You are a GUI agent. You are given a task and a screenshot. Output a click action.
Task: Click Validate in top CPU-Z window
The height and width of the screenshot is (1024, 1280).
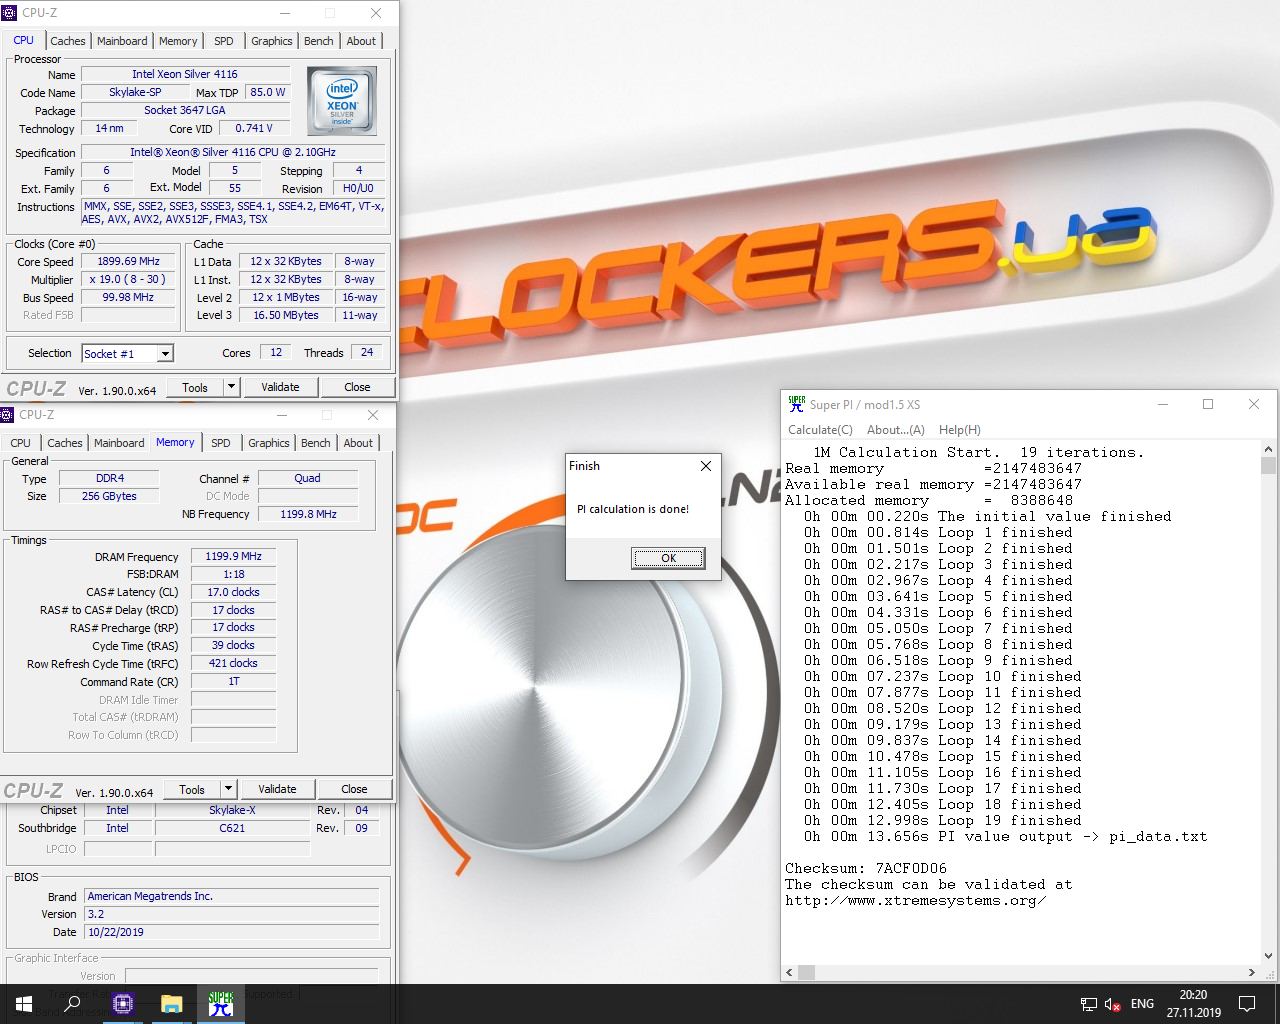point(280,387)
